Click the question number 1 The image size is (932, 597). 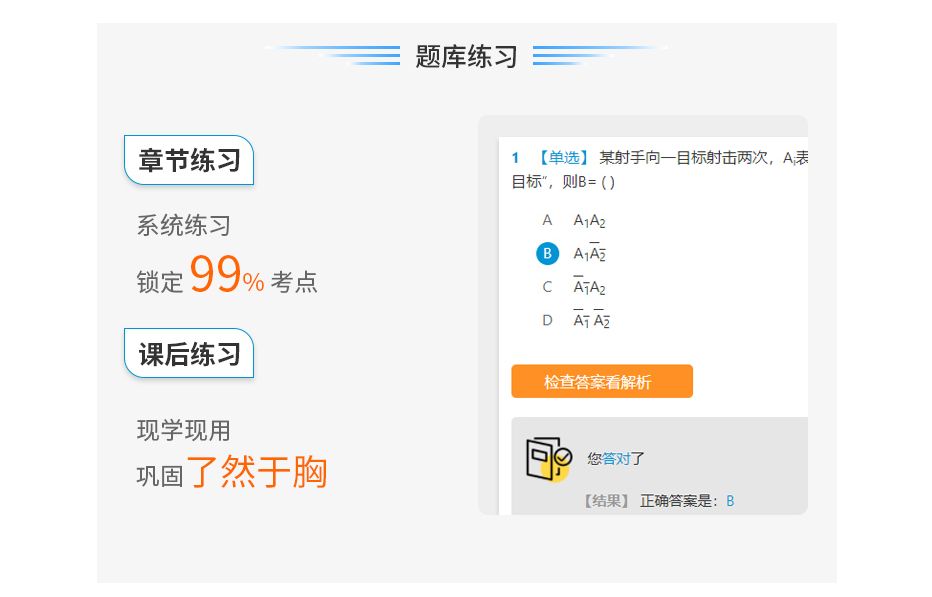(515, 158)
